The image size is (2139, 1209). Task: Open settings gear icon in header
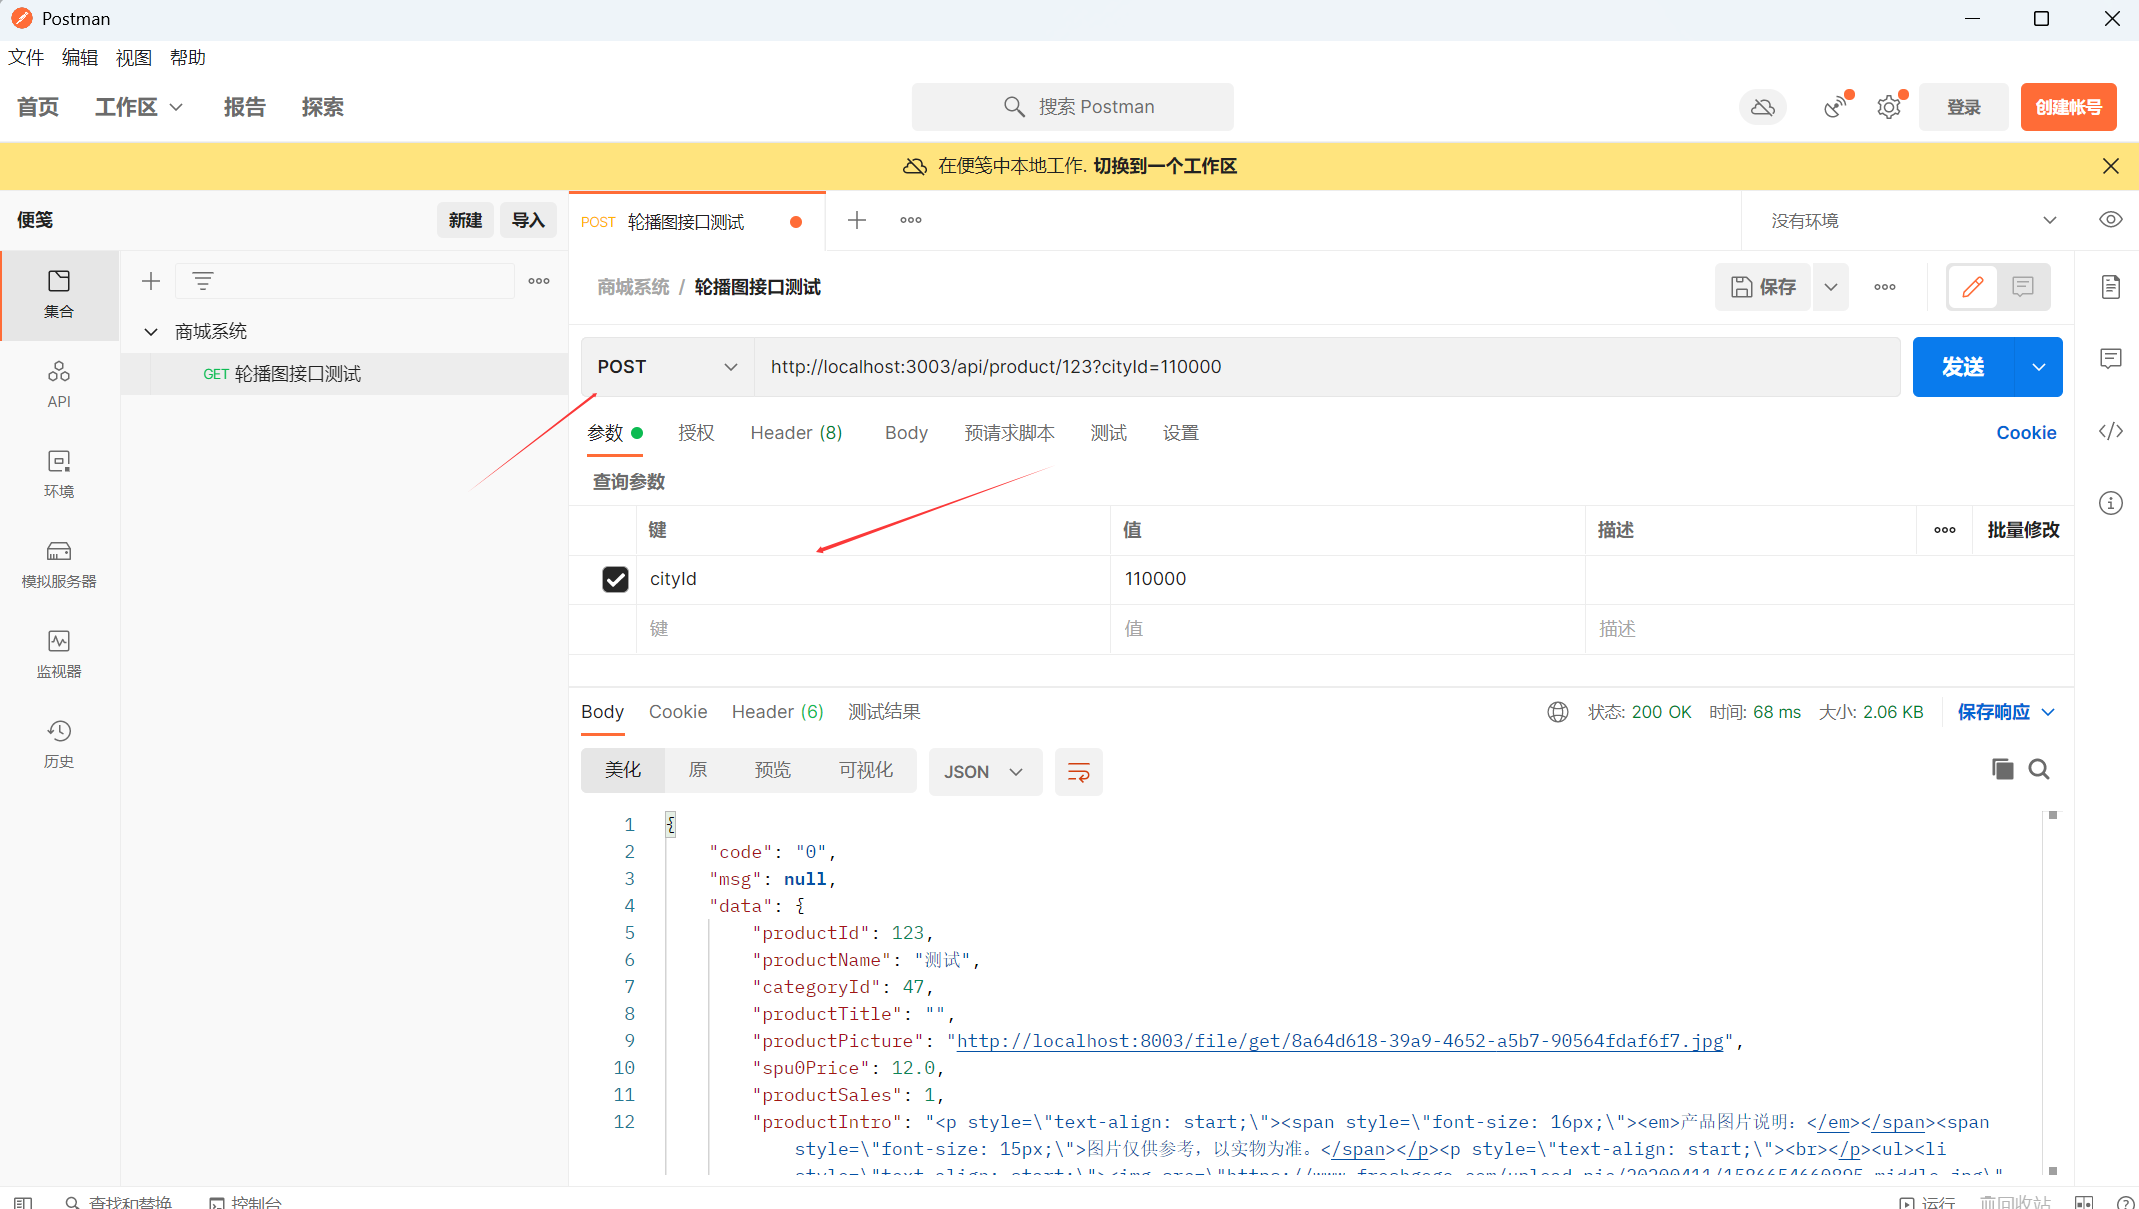[1888, 107]
